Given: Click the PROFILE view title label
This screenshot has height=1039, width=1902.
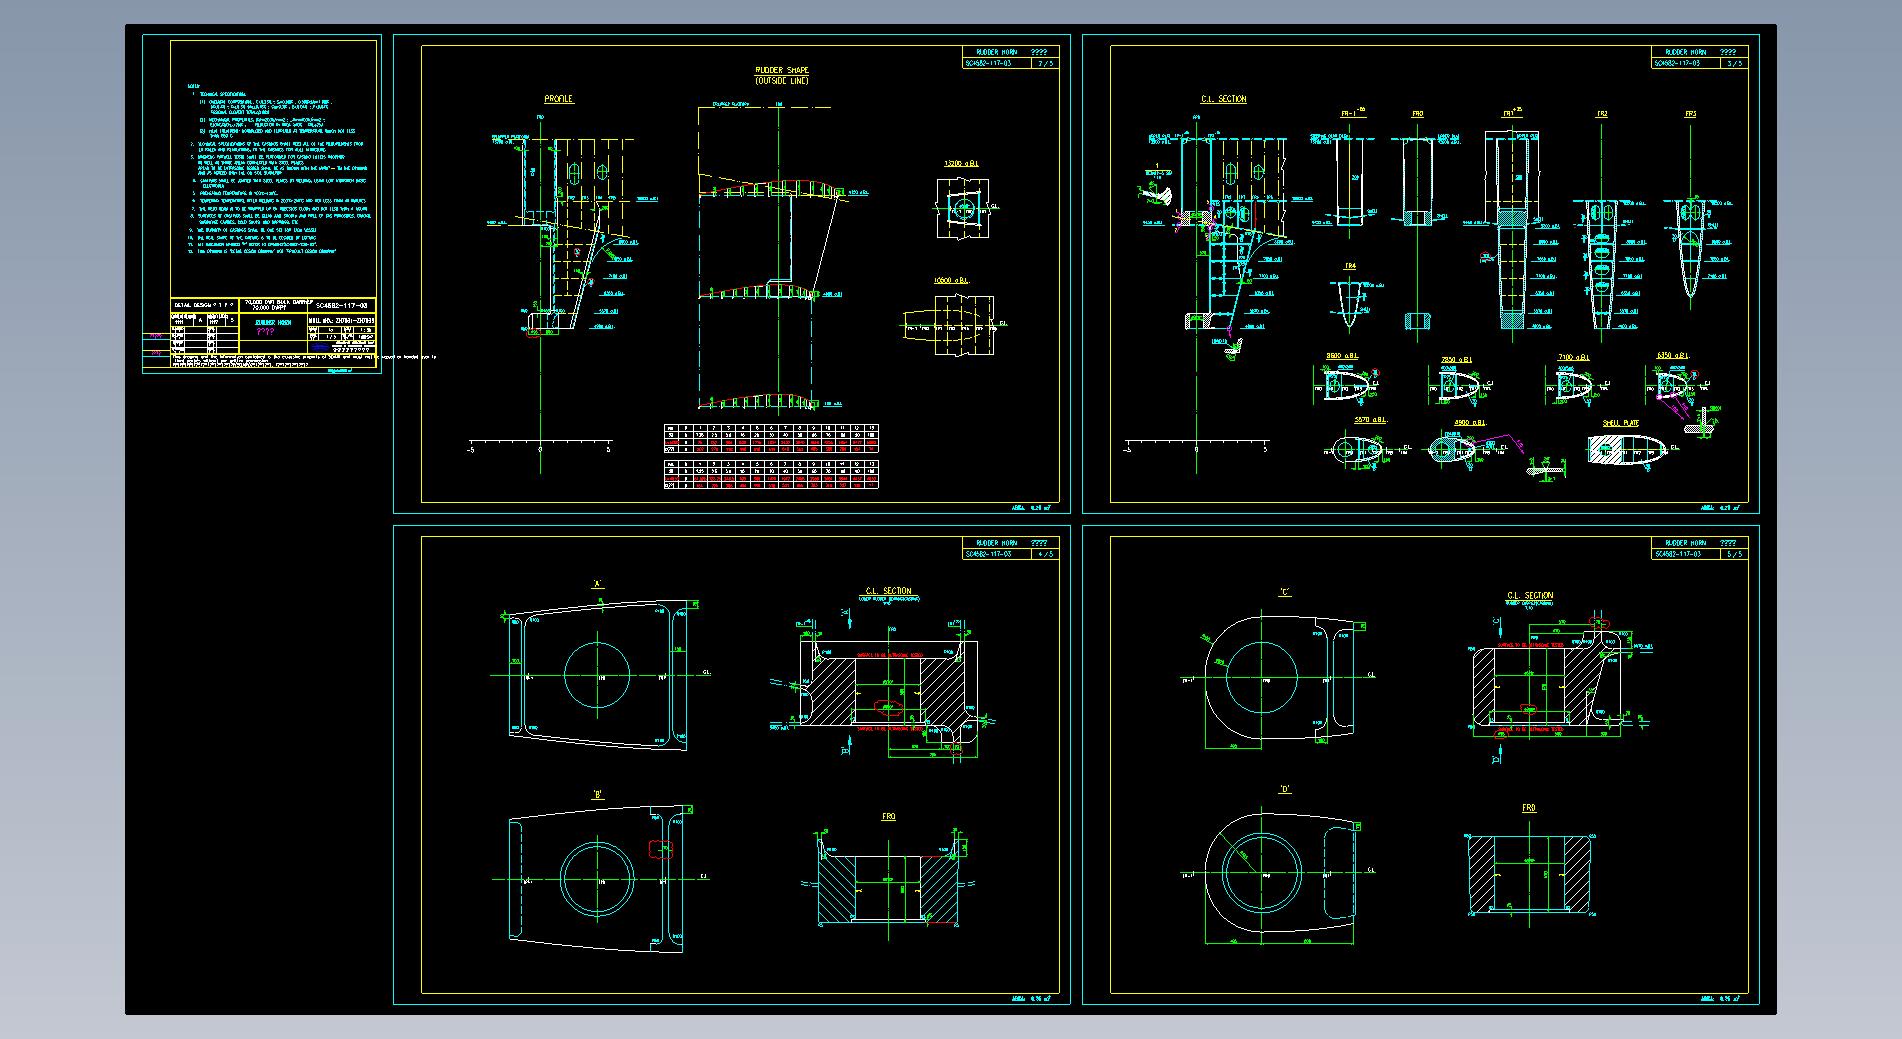Looking at the screenshot, I should point(558,100).
